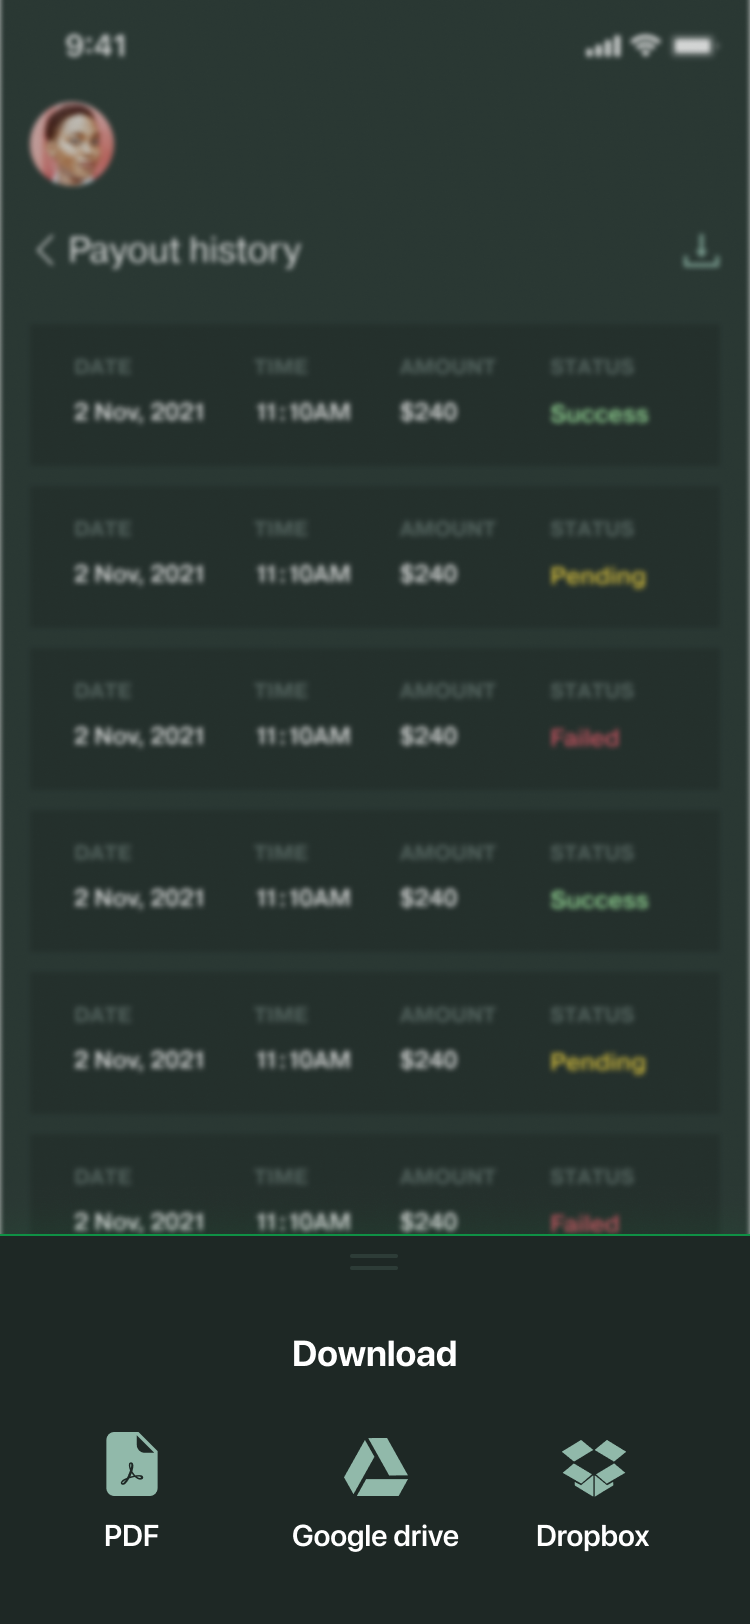Screen dimensions: 750x1624
Task: Open the first Failed payout row
Action: (x=375, y=717)
